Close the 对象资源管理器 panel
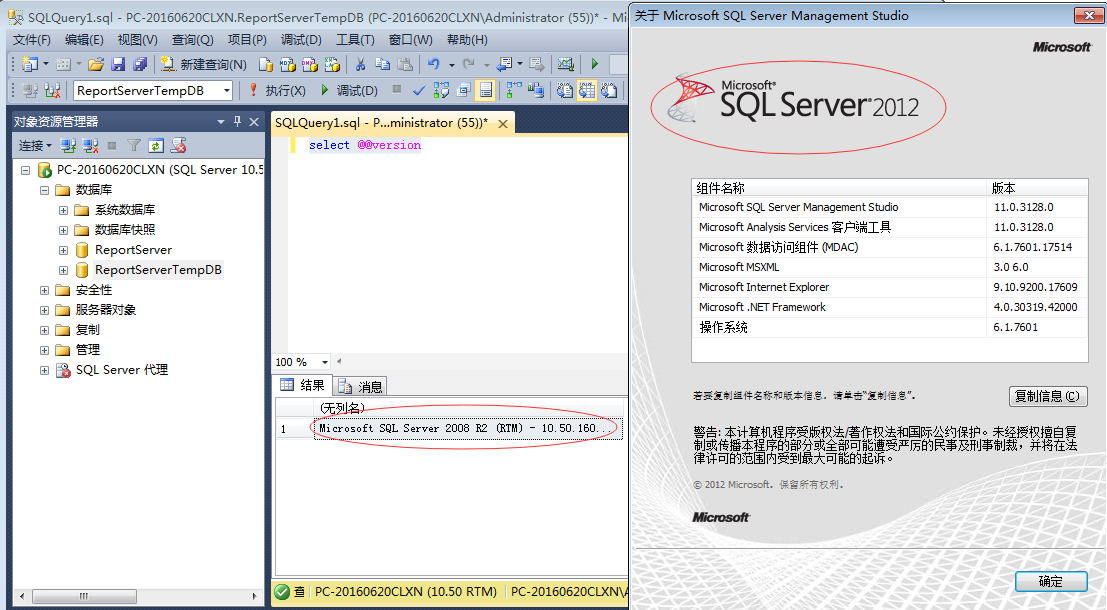Screen dimensions: 1107x610 (254, 121)
